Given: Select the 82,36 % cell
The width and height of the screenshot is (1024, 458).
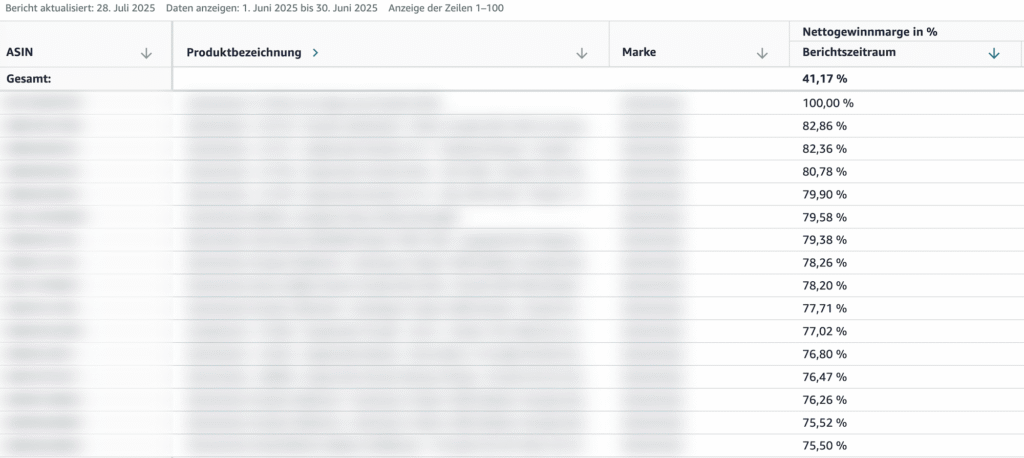Looking at the screenshot, I should coord(824,148).
